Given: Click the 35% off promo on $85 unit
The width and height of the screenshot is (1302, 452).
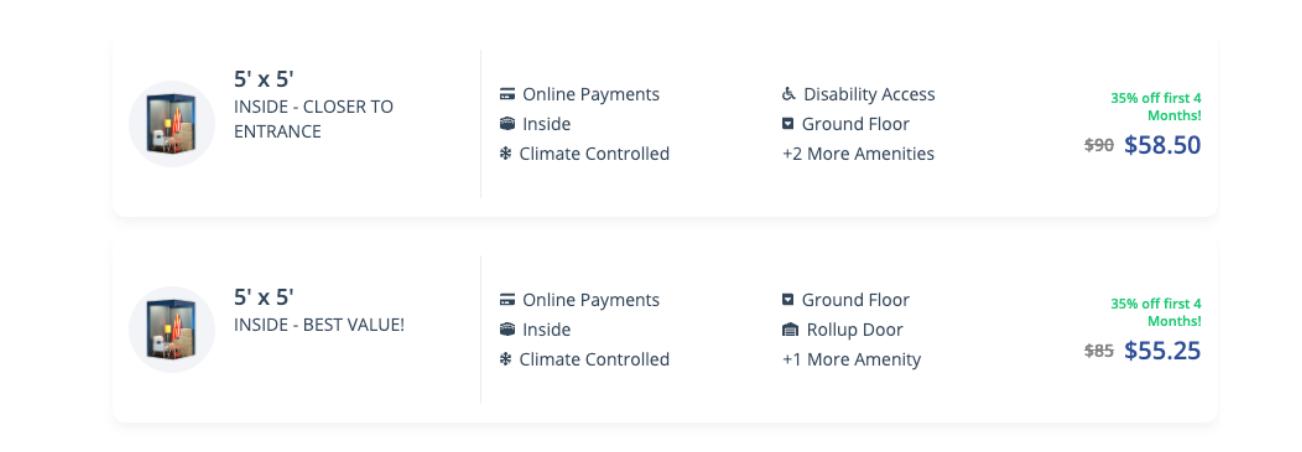Looking at the screenshot, I should click(x=1156, y=312).
